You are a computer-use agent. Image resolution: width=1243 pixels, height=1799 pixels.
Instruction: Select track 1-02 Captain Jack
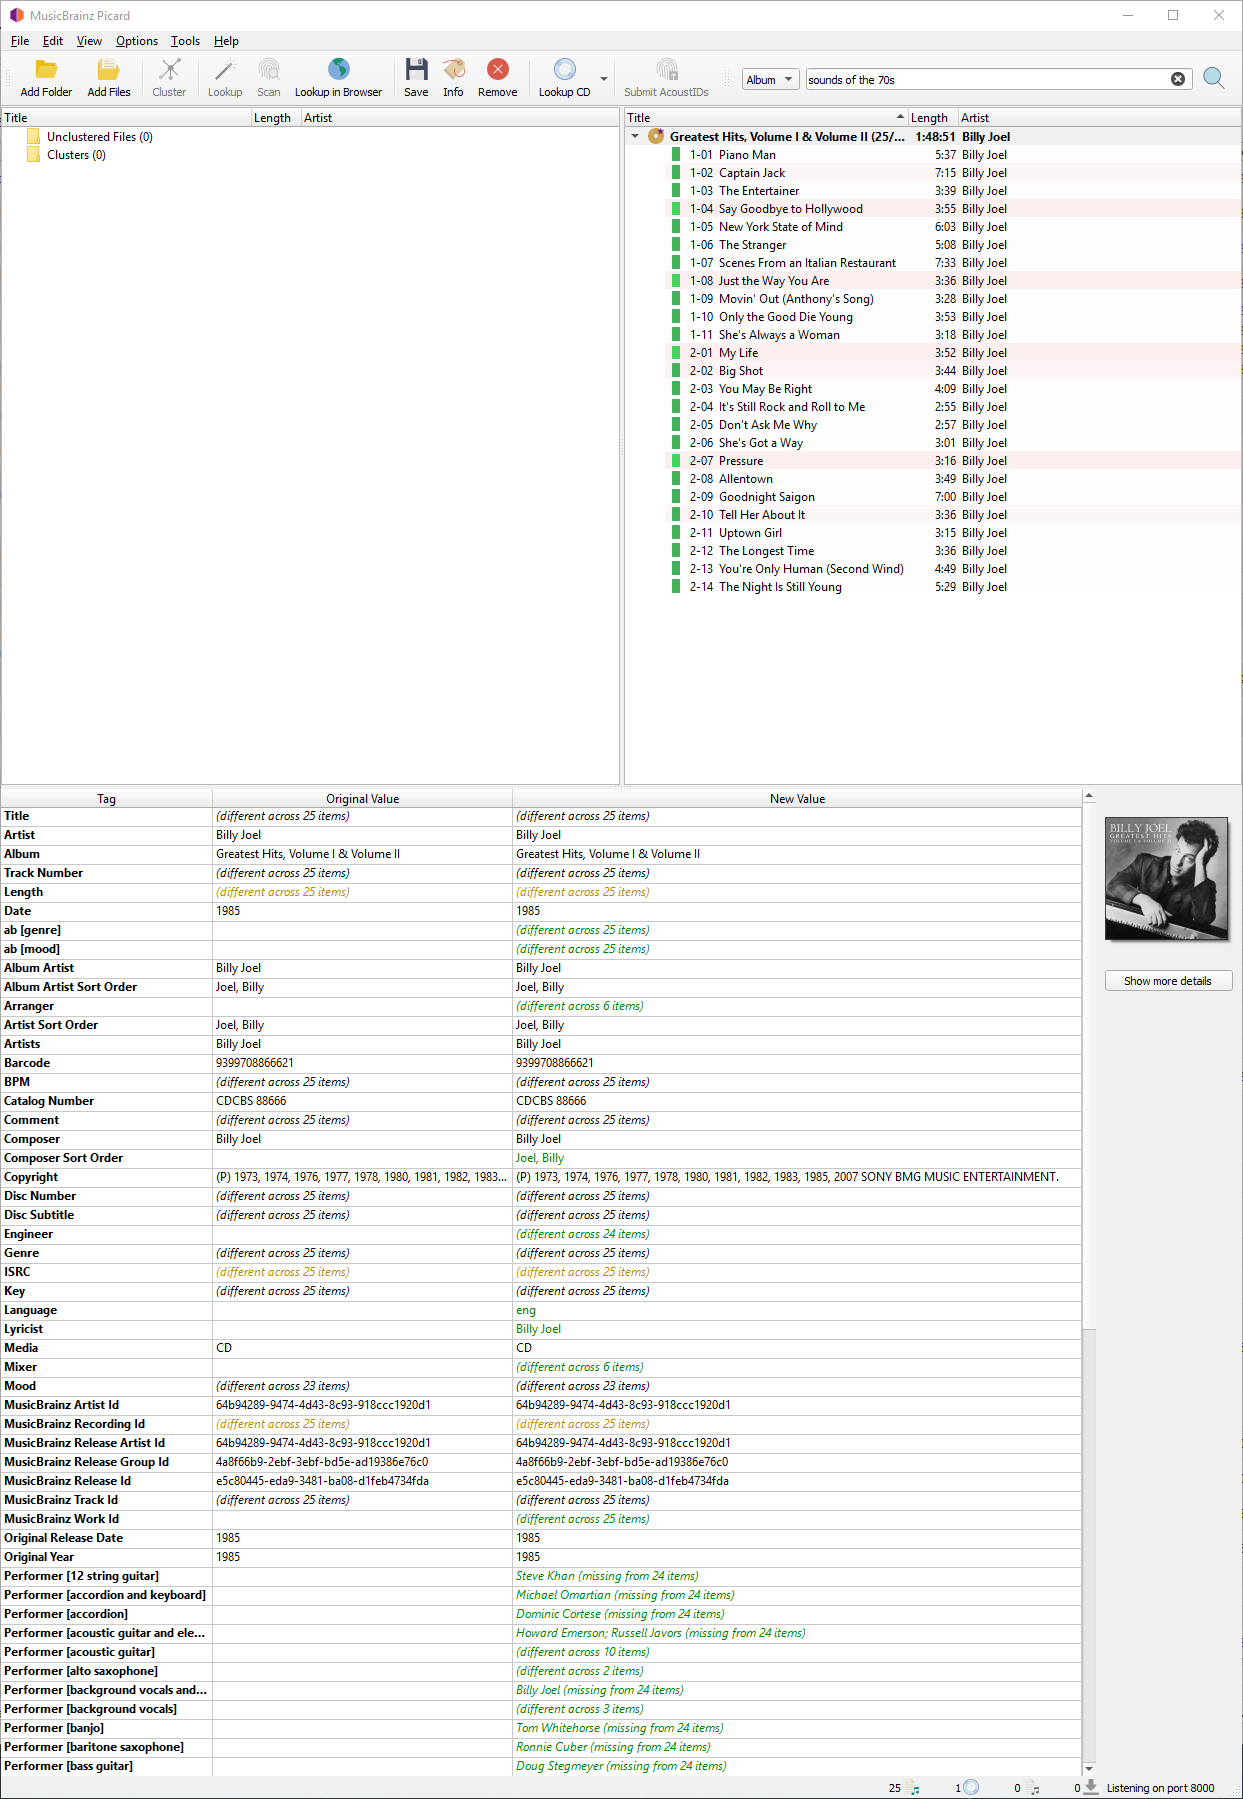coord(752,173)
